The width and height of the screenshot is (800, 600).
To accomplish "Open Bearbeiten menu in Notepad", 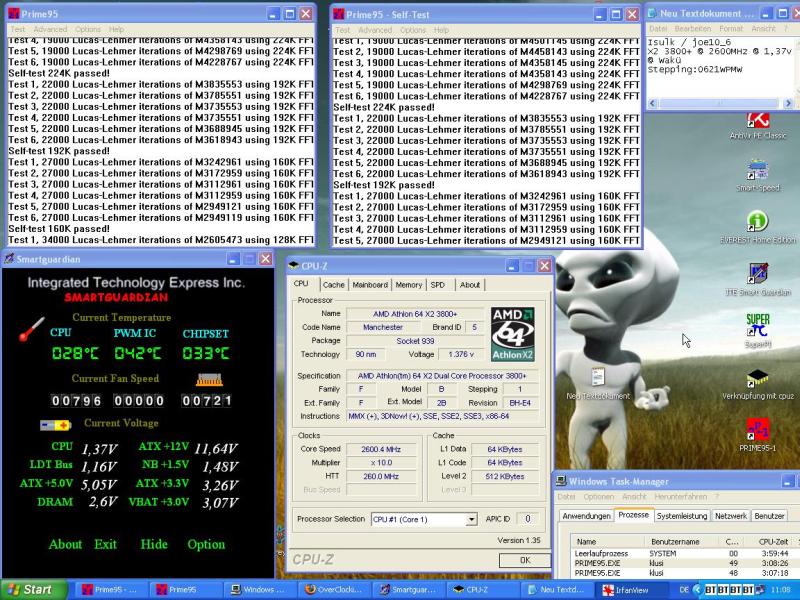I will [692, 29].
